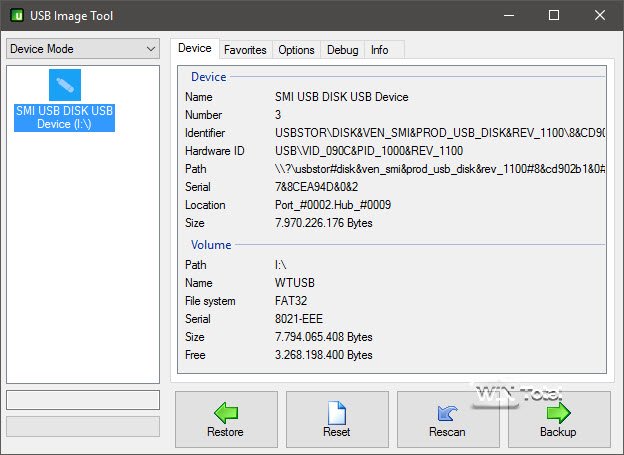624x455 pixels.
Task: Click the Reset blank page icon
Action: [337, 413]
